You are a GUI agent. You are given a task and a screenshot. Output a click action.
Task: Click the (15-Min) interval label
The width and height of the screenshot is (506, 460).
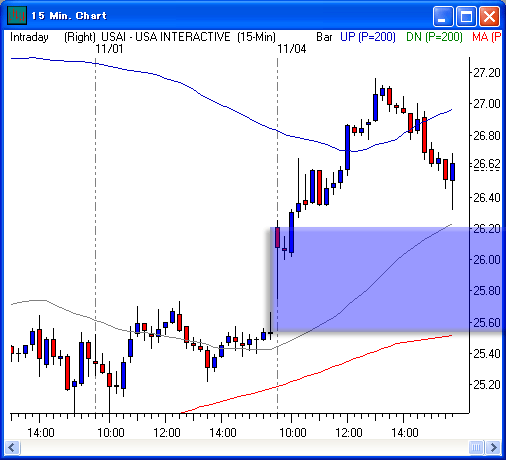coord(257,37)
